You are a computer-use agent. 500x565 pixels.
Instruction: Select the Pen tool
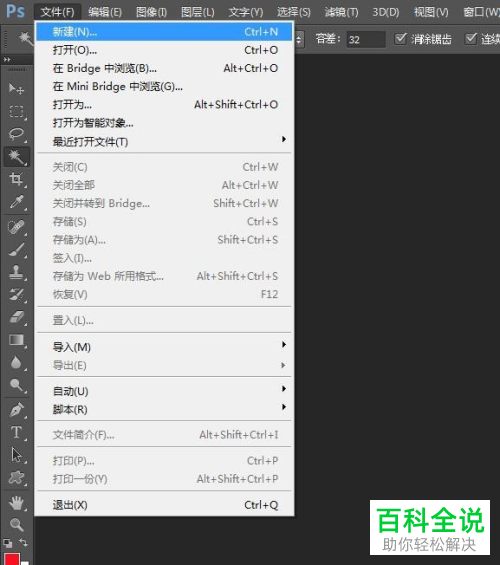[x=16, y=410]
